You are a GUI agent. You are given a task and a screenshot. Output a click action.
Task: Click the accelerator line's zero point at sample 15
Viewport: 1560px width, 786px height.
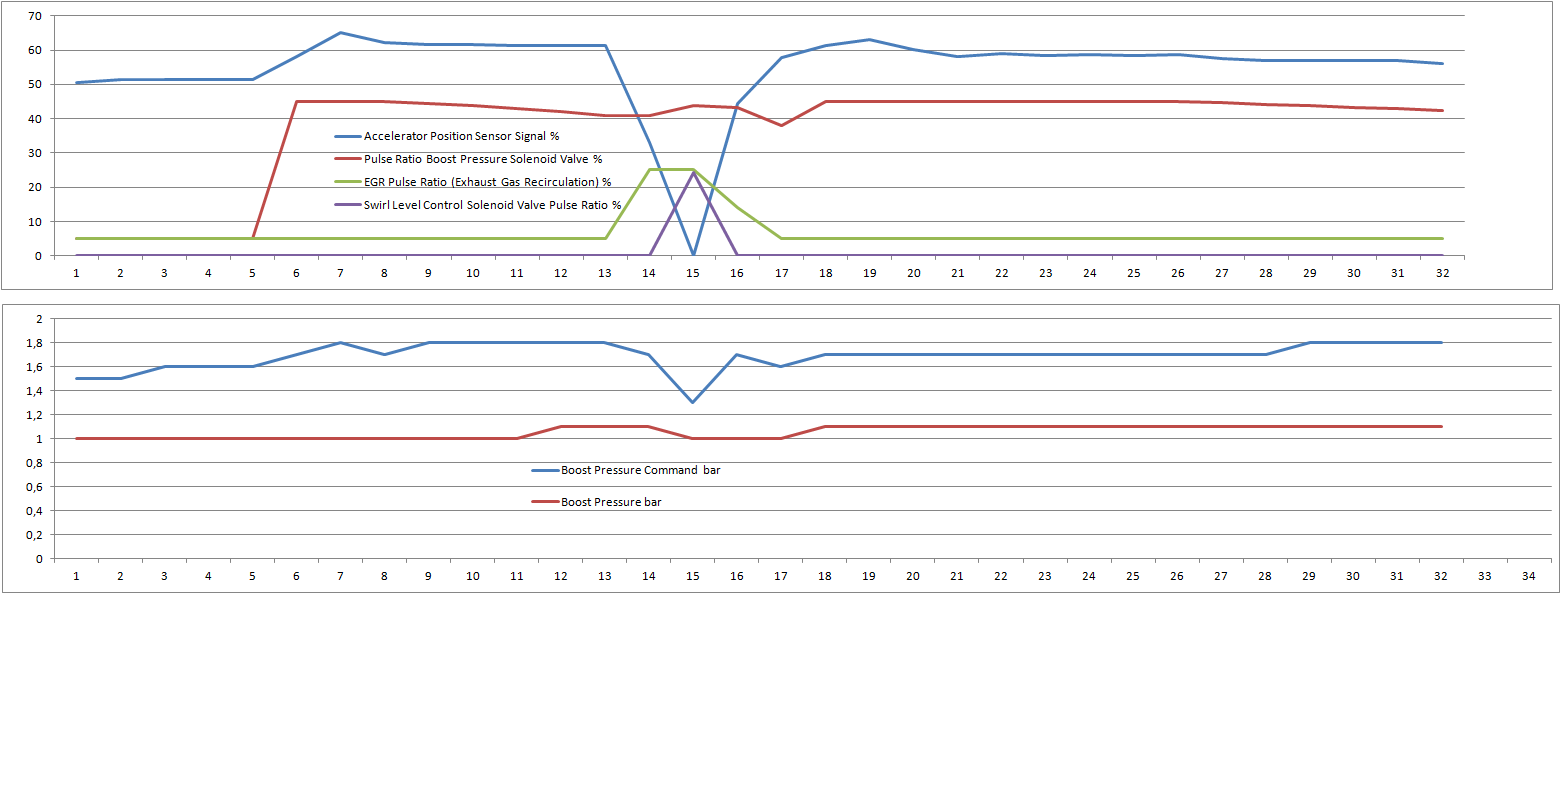point(693,254)
